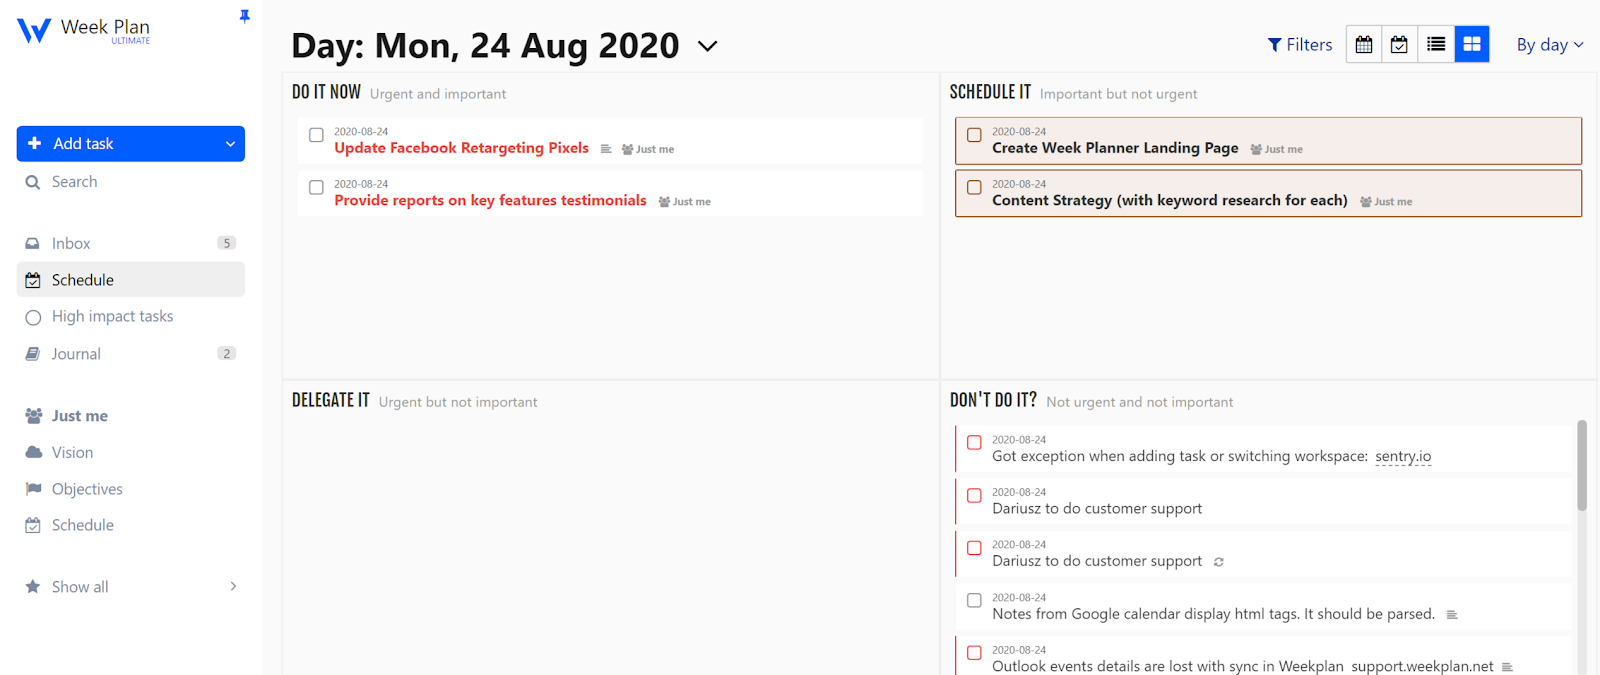Open notes icon on Update Facebook Retargeting Pixels
Screen dimensions: 1600x675
click(x=606, y=149)
